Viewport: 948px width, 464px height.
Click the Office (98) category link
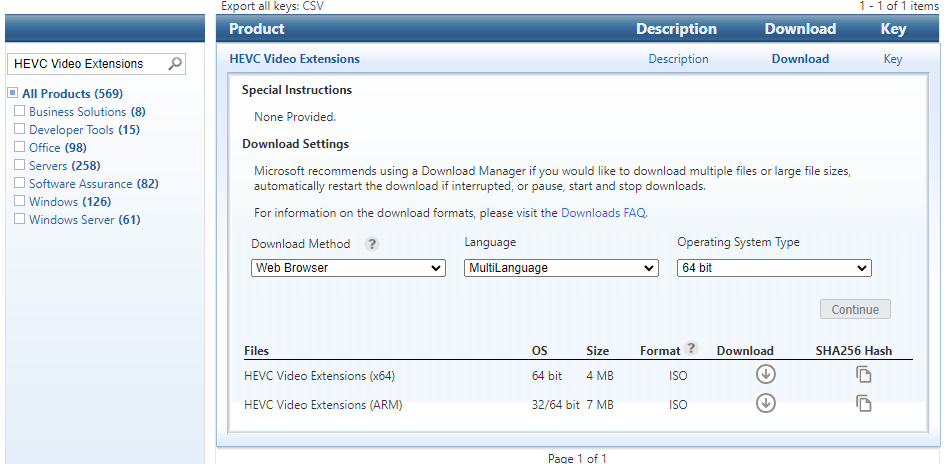tap(58, 148)
